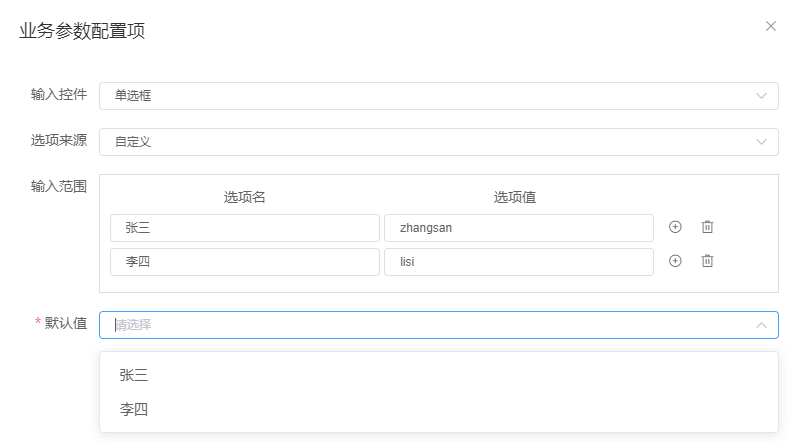Screen dimensions: 798x443
Task: Click the 选项名 field containing 李四
Action: coord(244,262)
